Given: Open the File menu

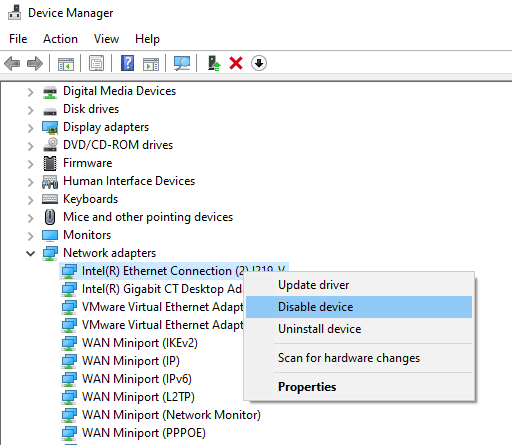Looking at the screenshot, I should (18, 39).
